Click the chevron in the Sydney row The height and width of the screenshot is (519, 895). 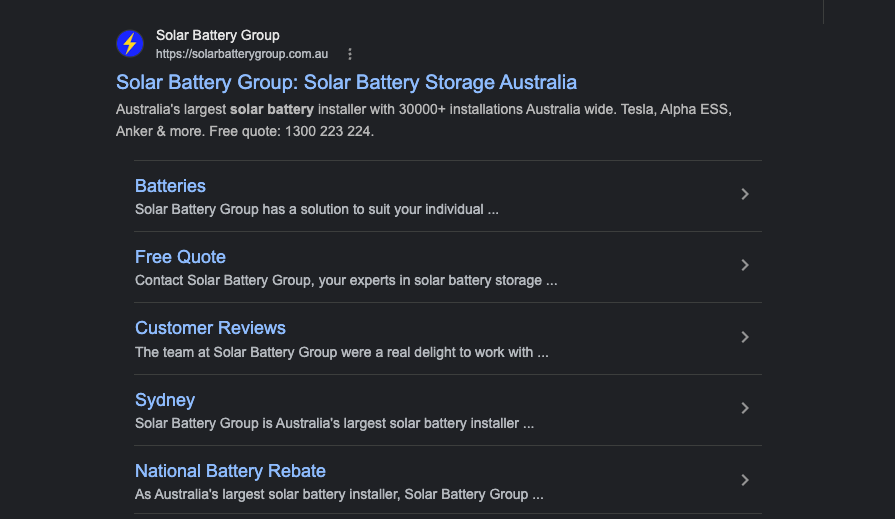745,408
